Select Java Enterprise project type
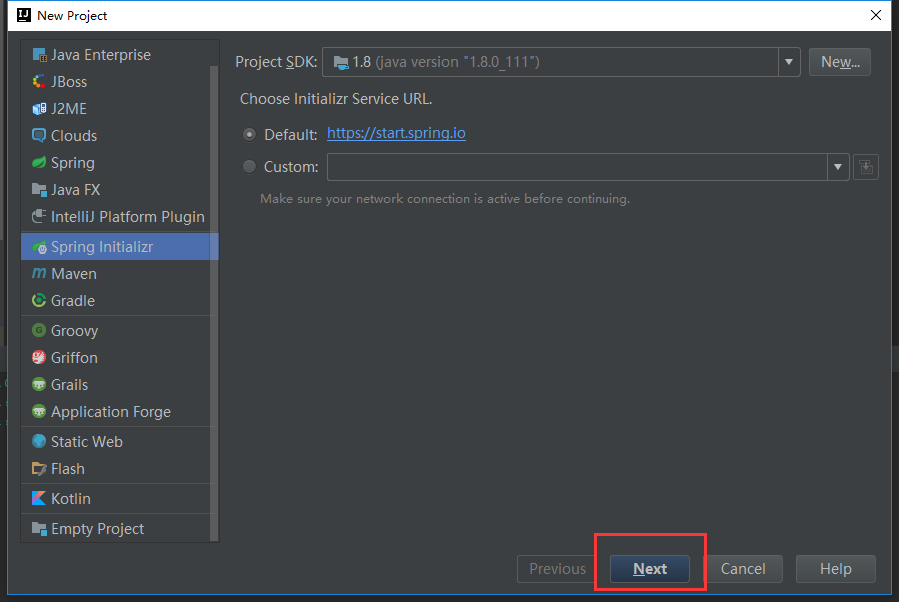Image resolution: width=899 pixels, height=602 pixels. [115, 55]
